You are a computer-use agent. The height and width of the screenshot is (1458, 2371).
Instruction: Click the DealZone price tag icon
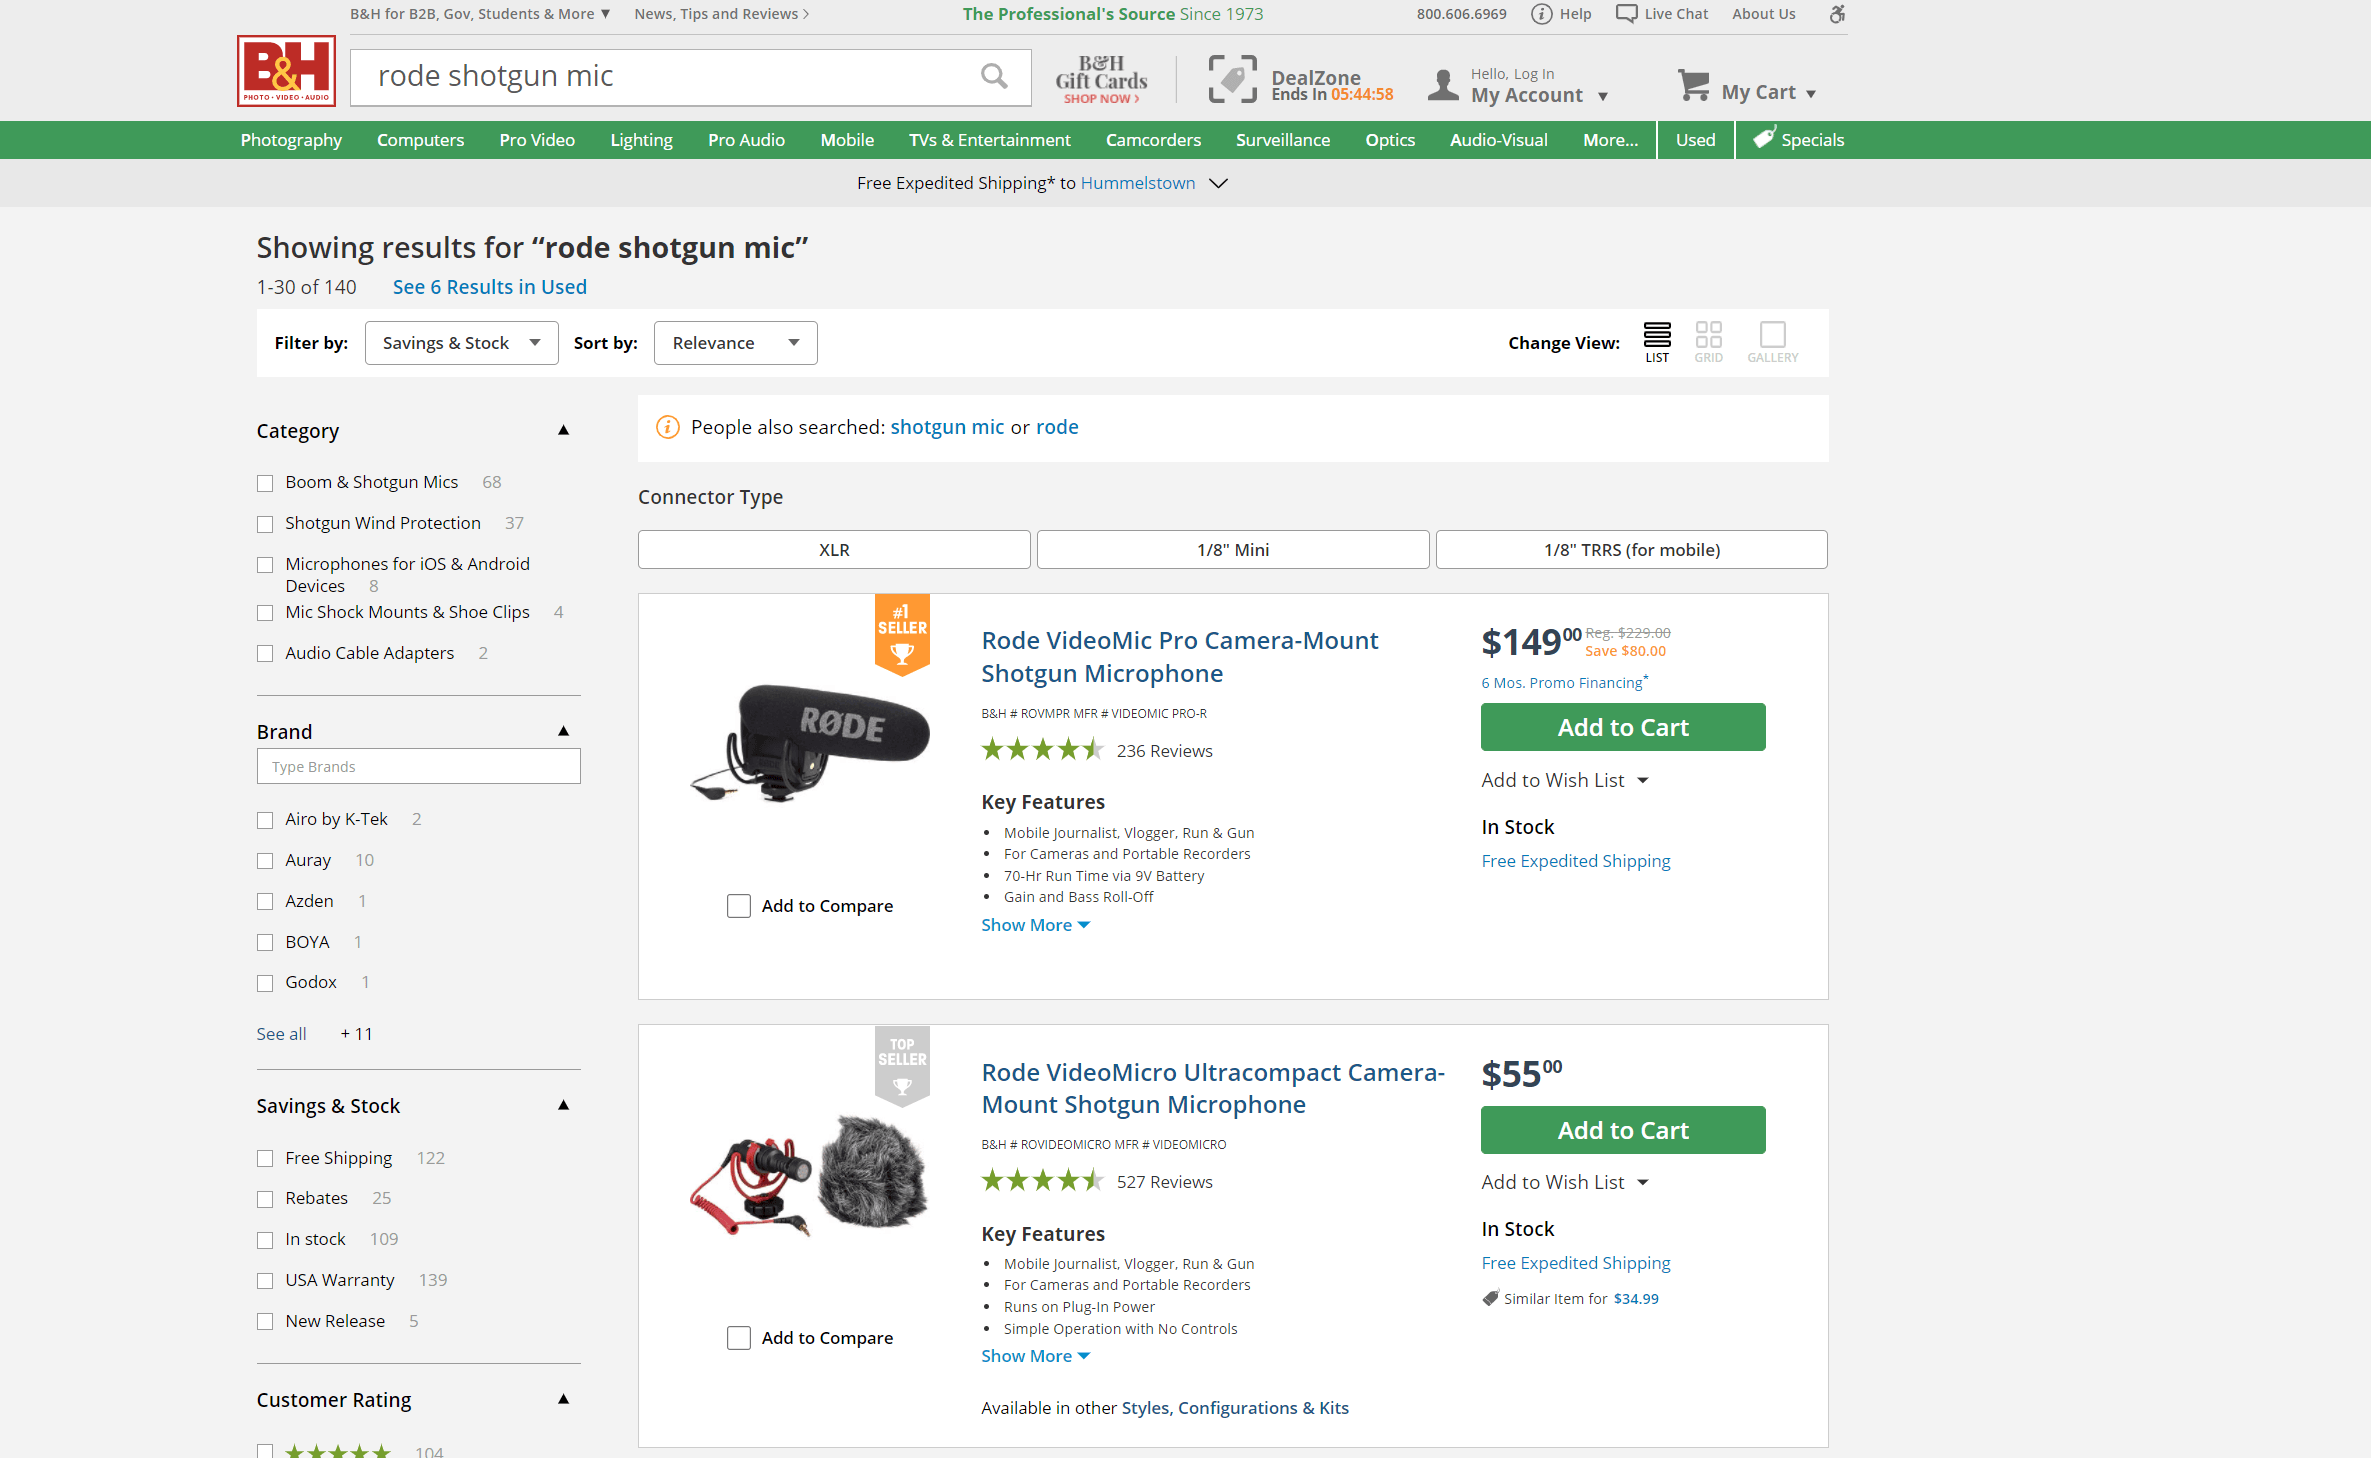[1232, 78]
